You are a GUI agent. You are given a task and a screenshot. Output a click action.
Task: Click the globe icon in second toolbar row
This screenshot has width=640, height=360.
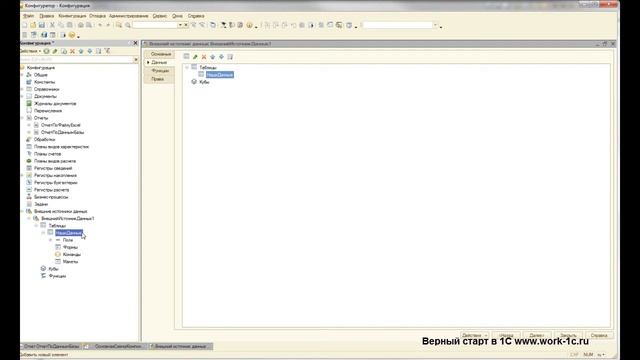pyautogui.click(x=44, y=35)
